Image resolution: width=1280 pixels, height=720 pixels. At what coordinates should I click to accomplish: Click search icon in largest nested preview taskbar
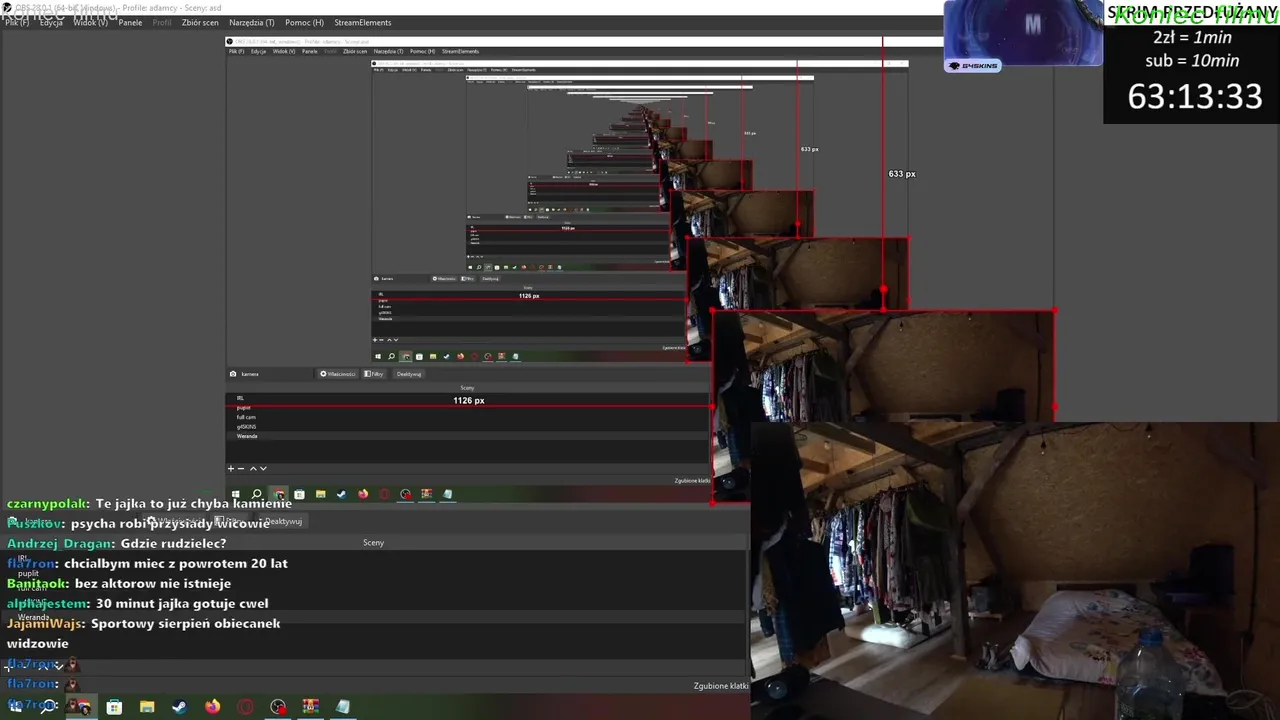tap(257, 494)
